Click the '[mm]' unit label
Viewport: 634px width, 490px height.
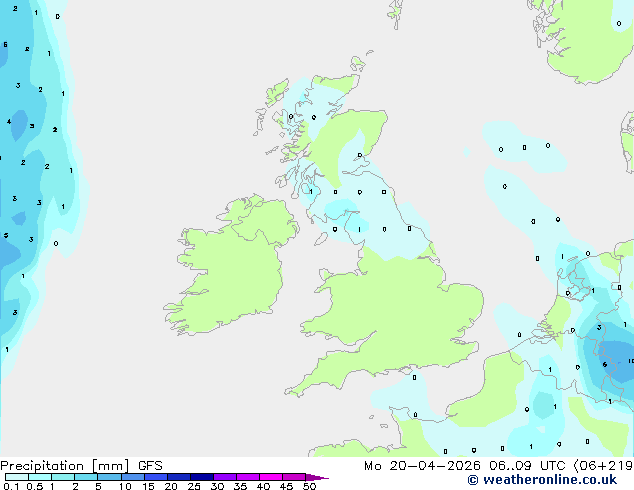(110, 466)
